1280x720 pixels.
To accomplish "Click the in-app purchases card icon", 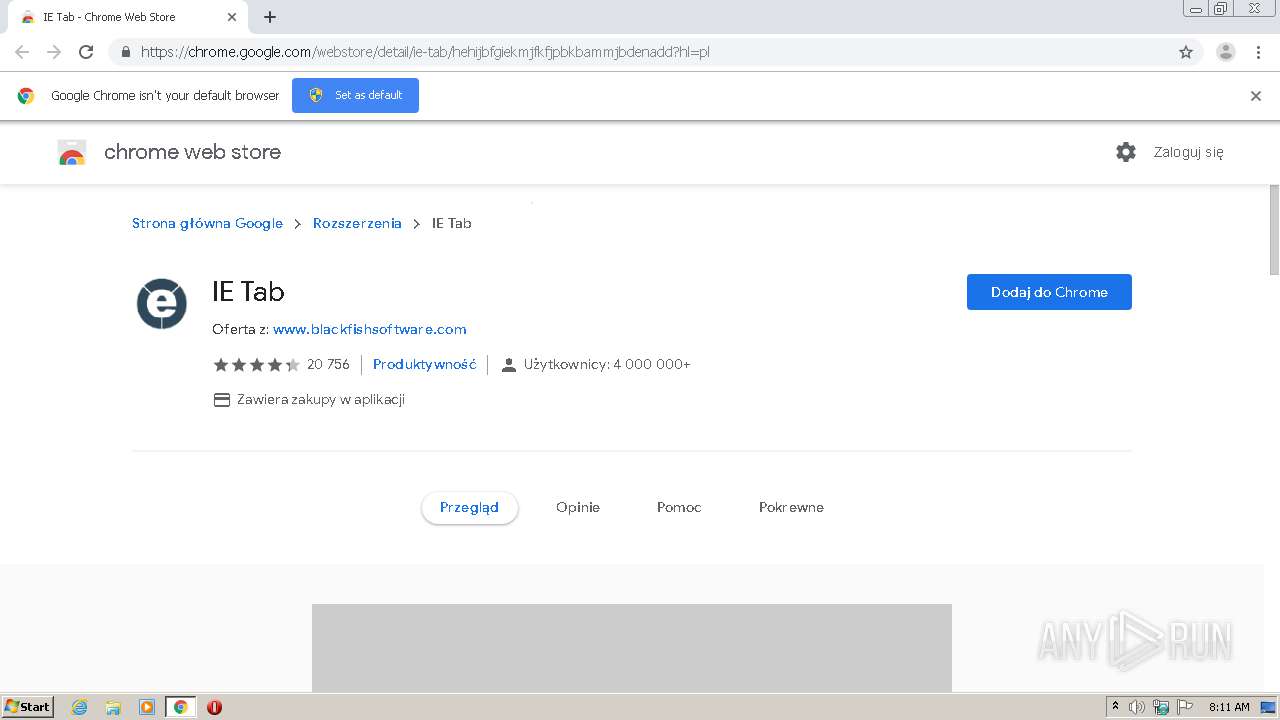I will click(x=222, y=400).
